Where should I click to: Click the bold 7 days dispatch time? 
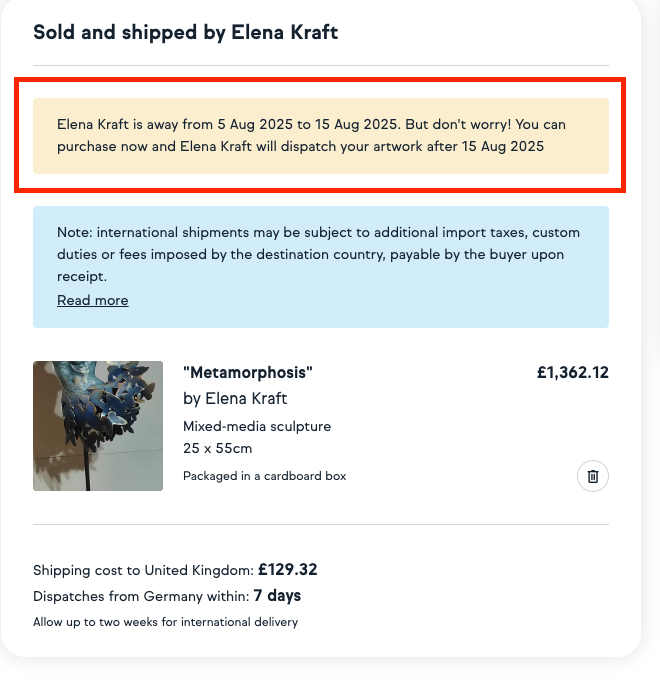(277, 596)
